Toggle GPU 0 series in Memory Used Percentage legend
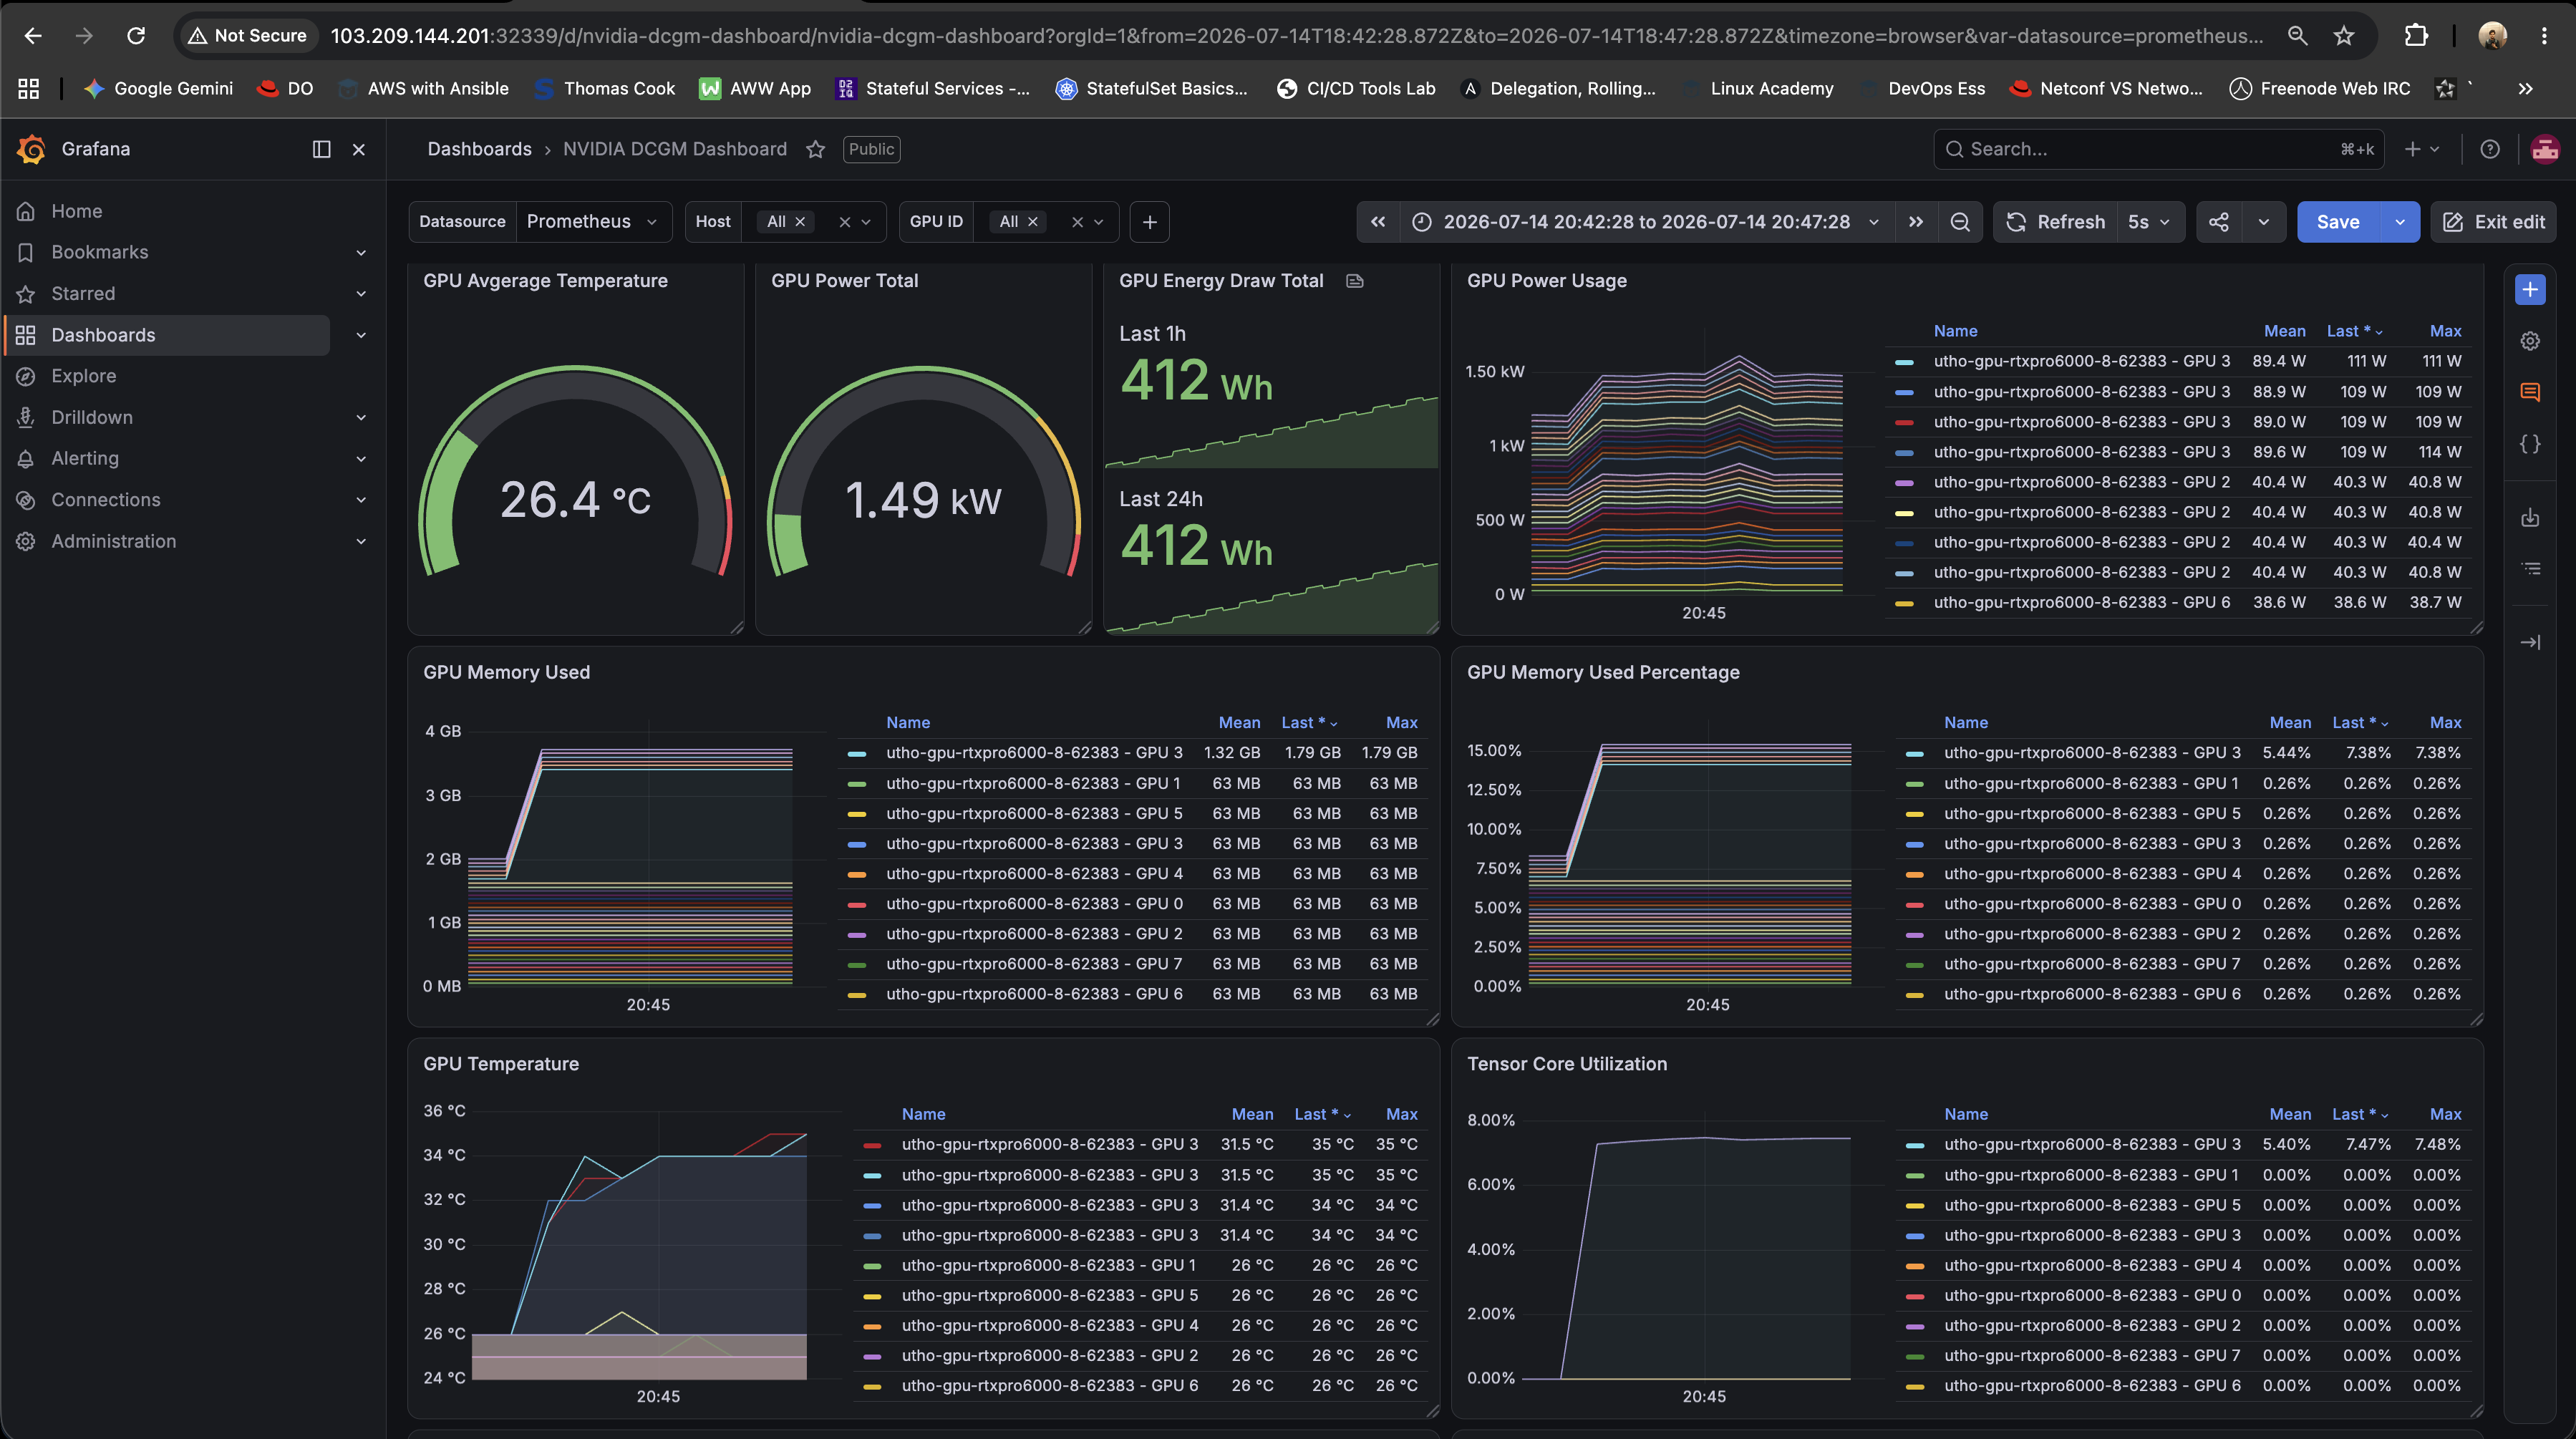The width and height of the screenshot is (2576, 1439). click(2092, 904)
